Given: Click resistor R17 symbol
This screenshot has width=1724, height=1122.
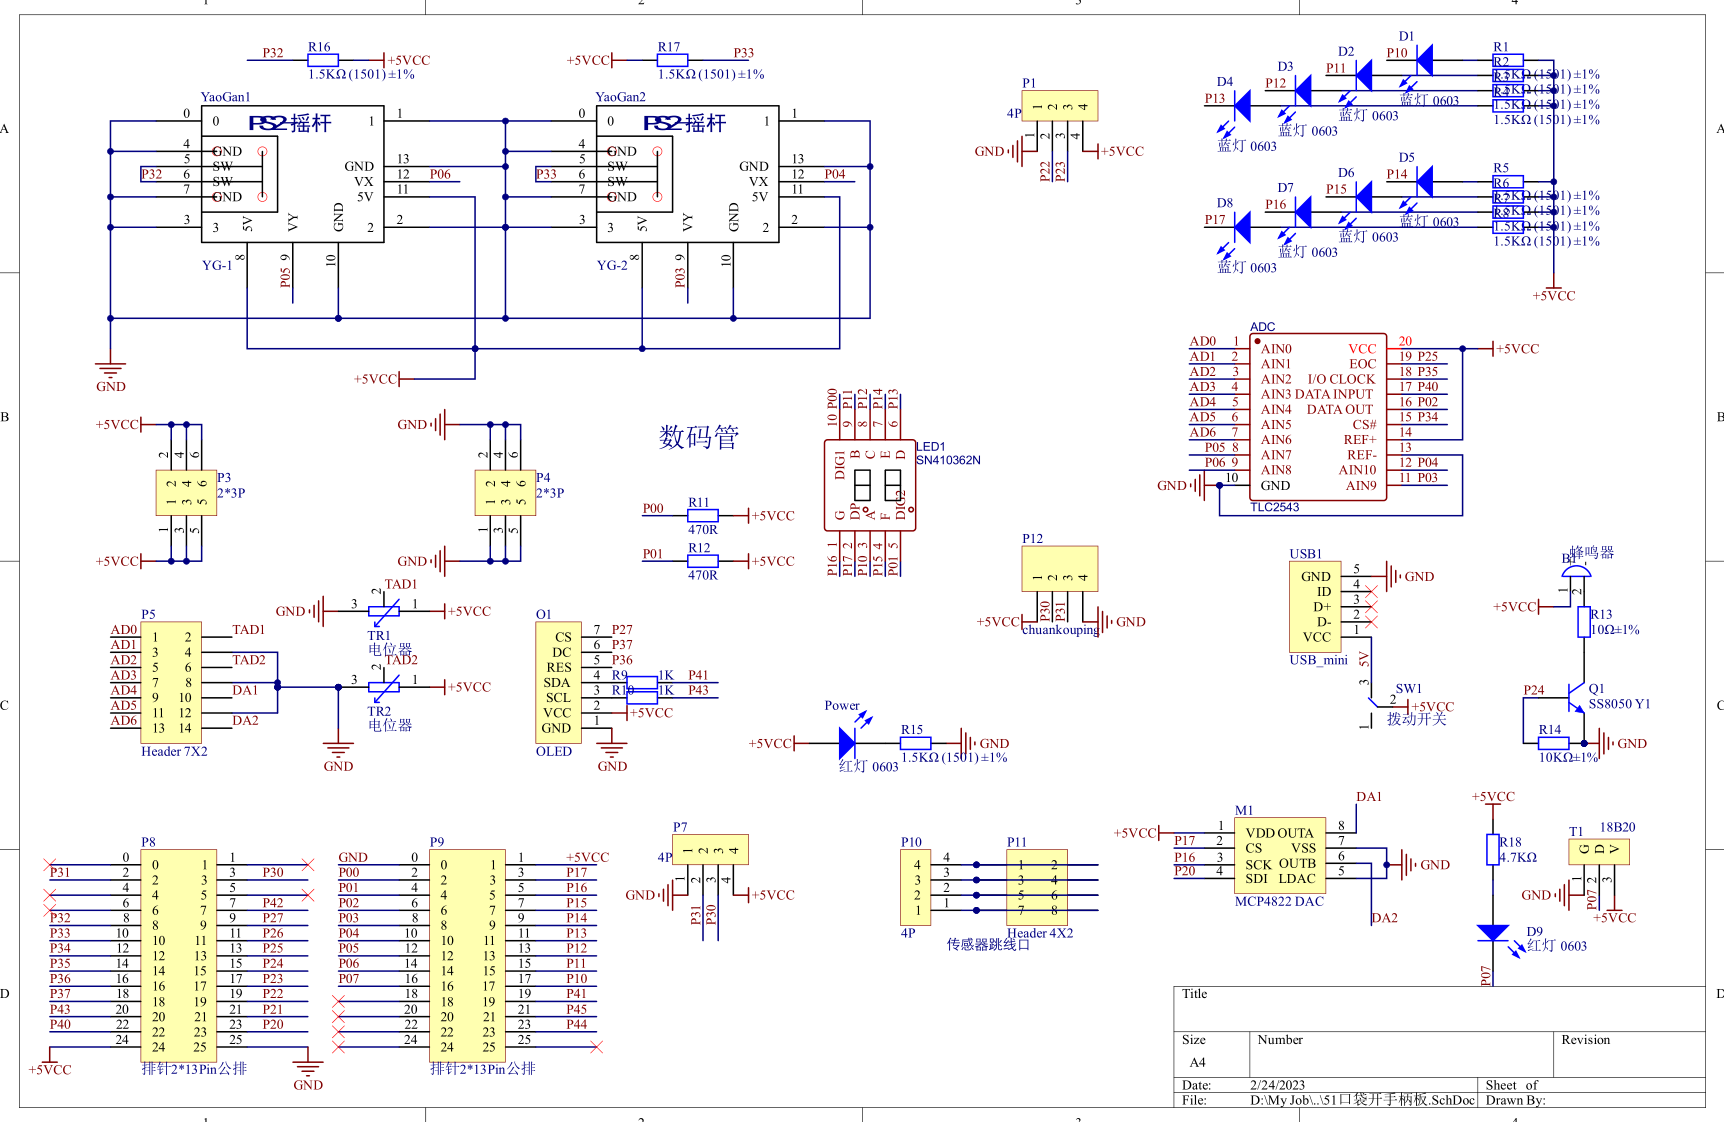Looking at the screenshot, I should pyautogui.click(x=671, y=61).
